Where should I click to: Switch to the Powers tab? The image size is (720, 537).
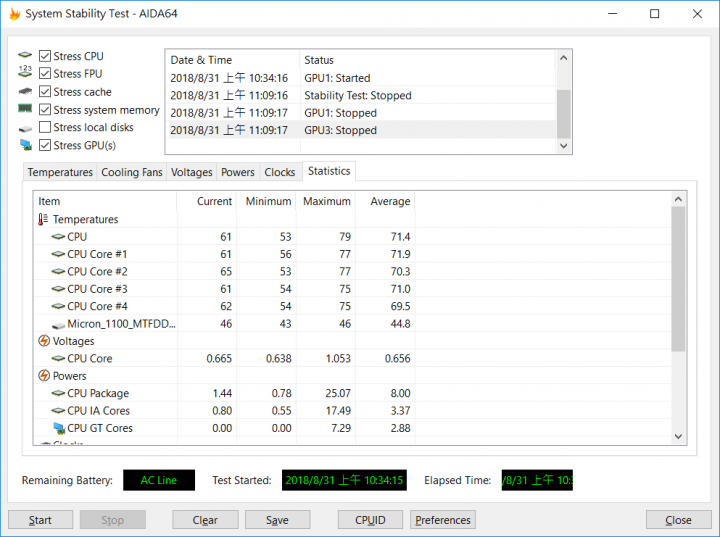(238, 172)
